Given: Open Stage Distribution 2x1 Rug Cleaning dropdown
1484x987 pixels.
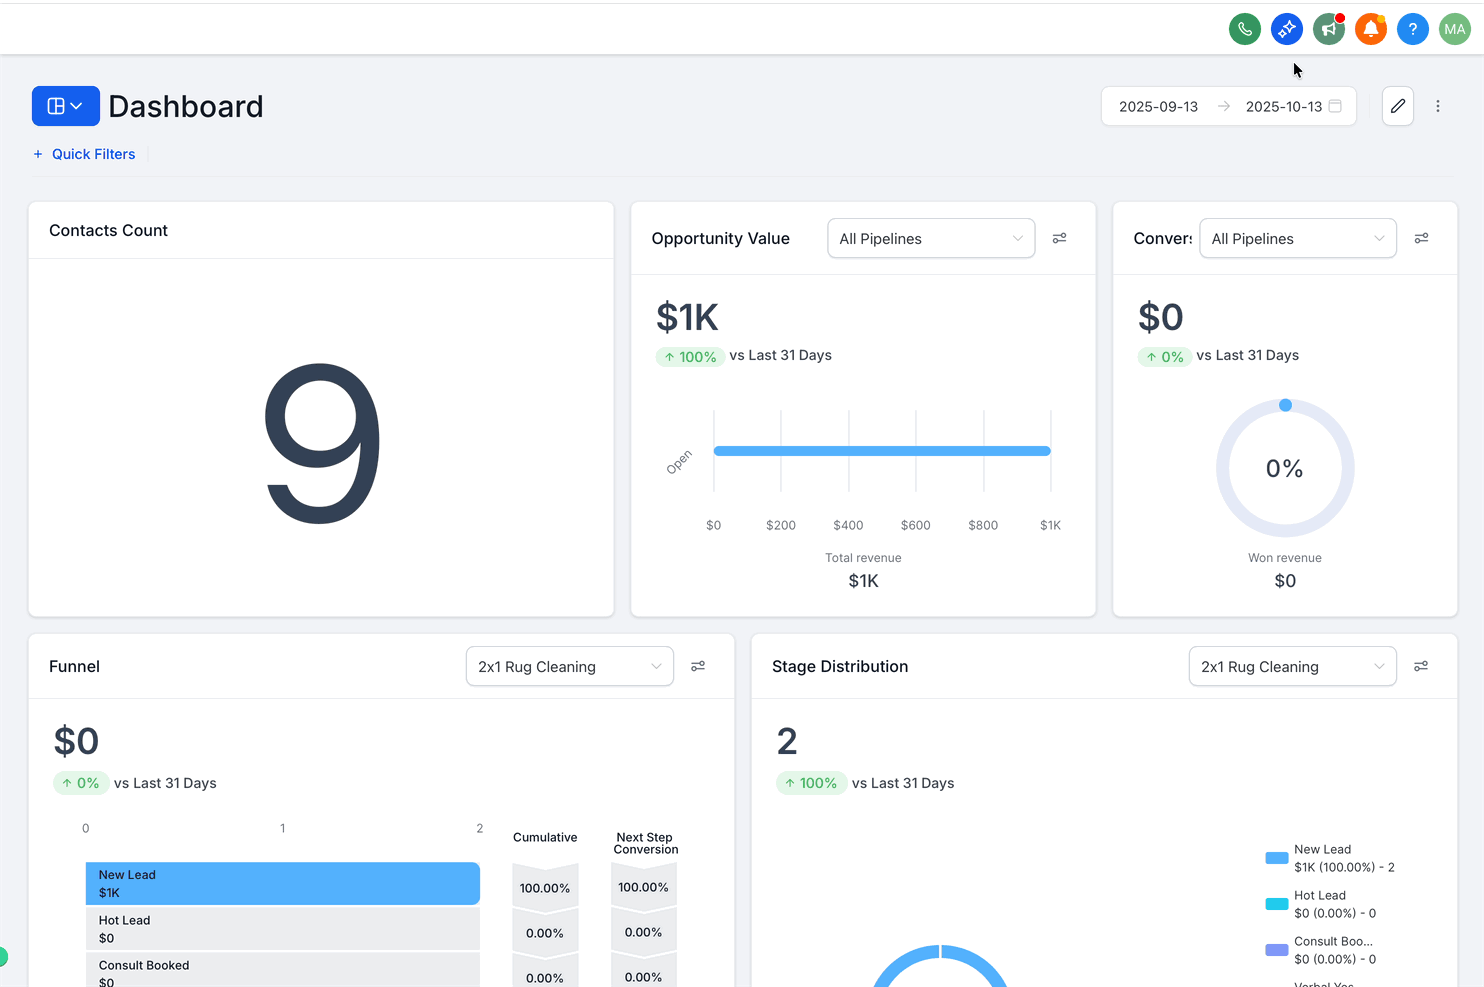Looking at the screenshot, I should click(x=1293, y=666).
